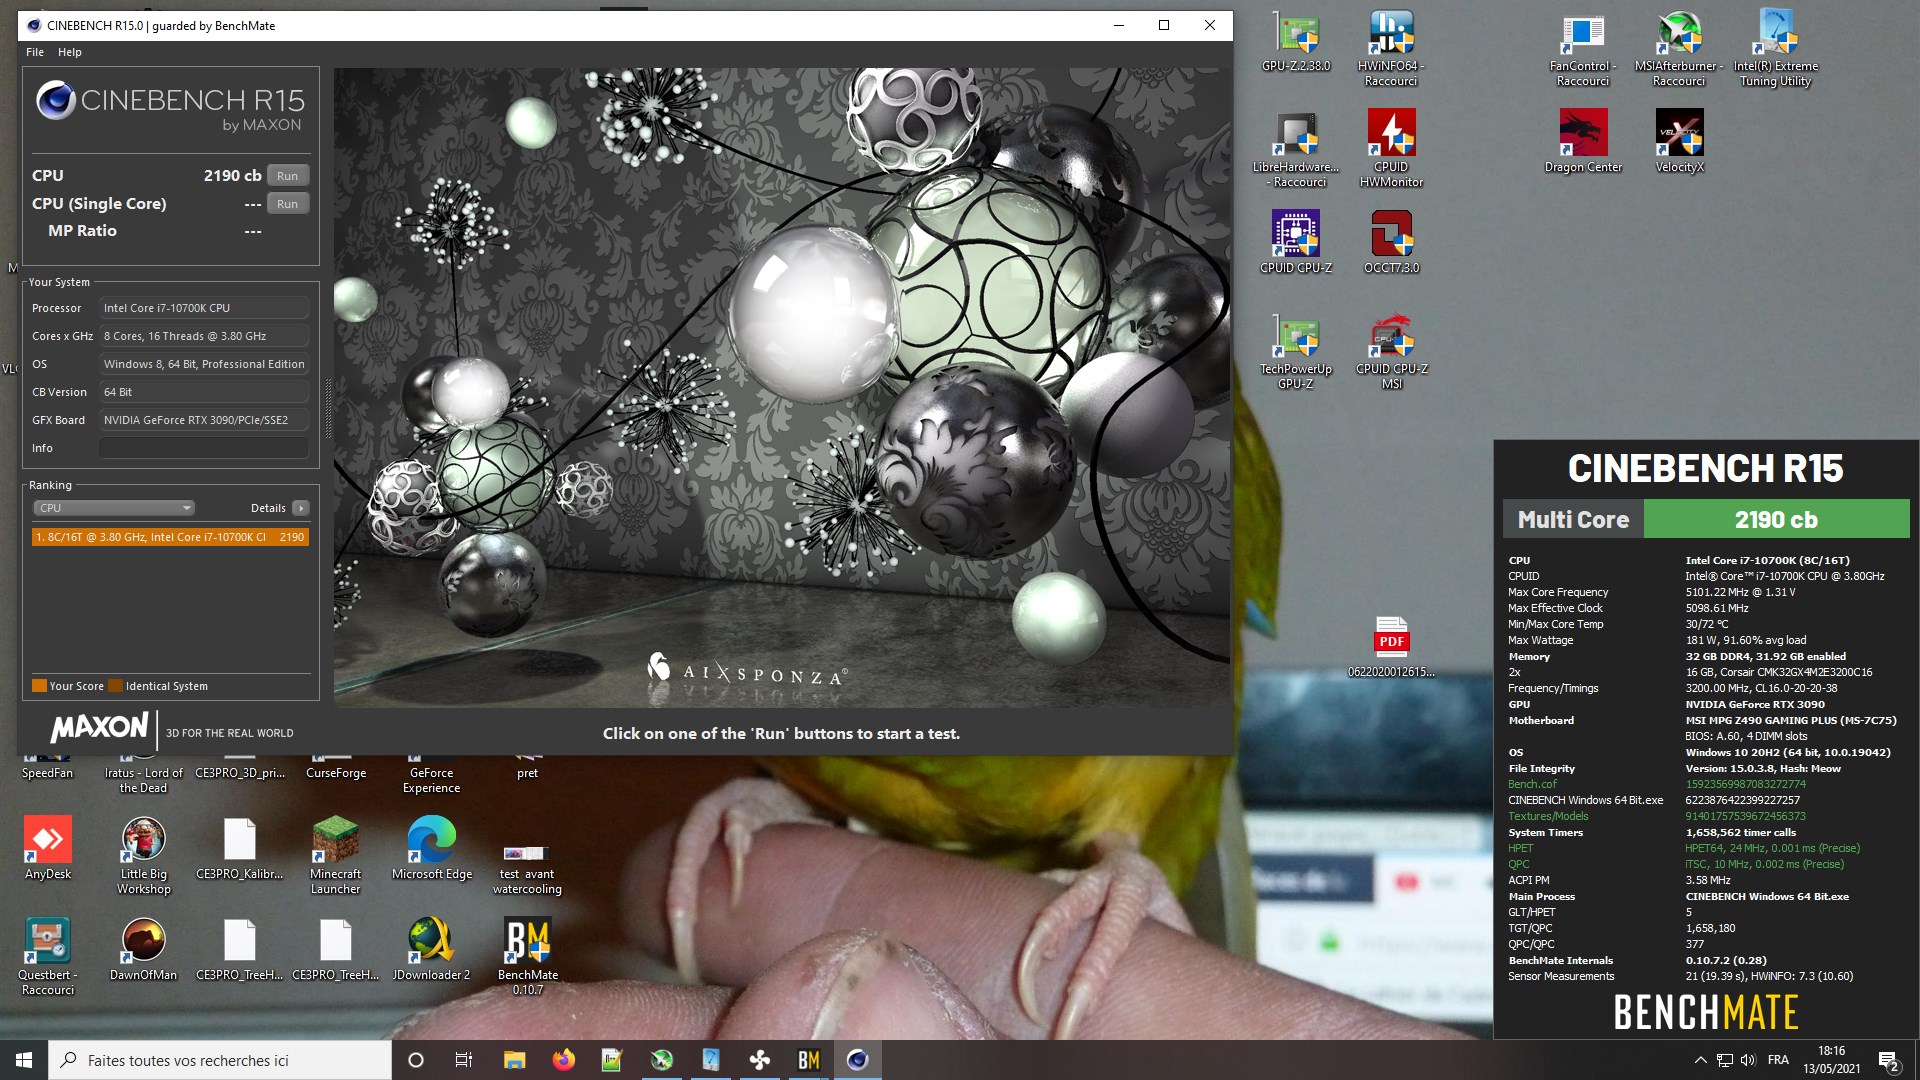
Task: Open FRA language indicator in tray
Action: tap(1778, 1060)
